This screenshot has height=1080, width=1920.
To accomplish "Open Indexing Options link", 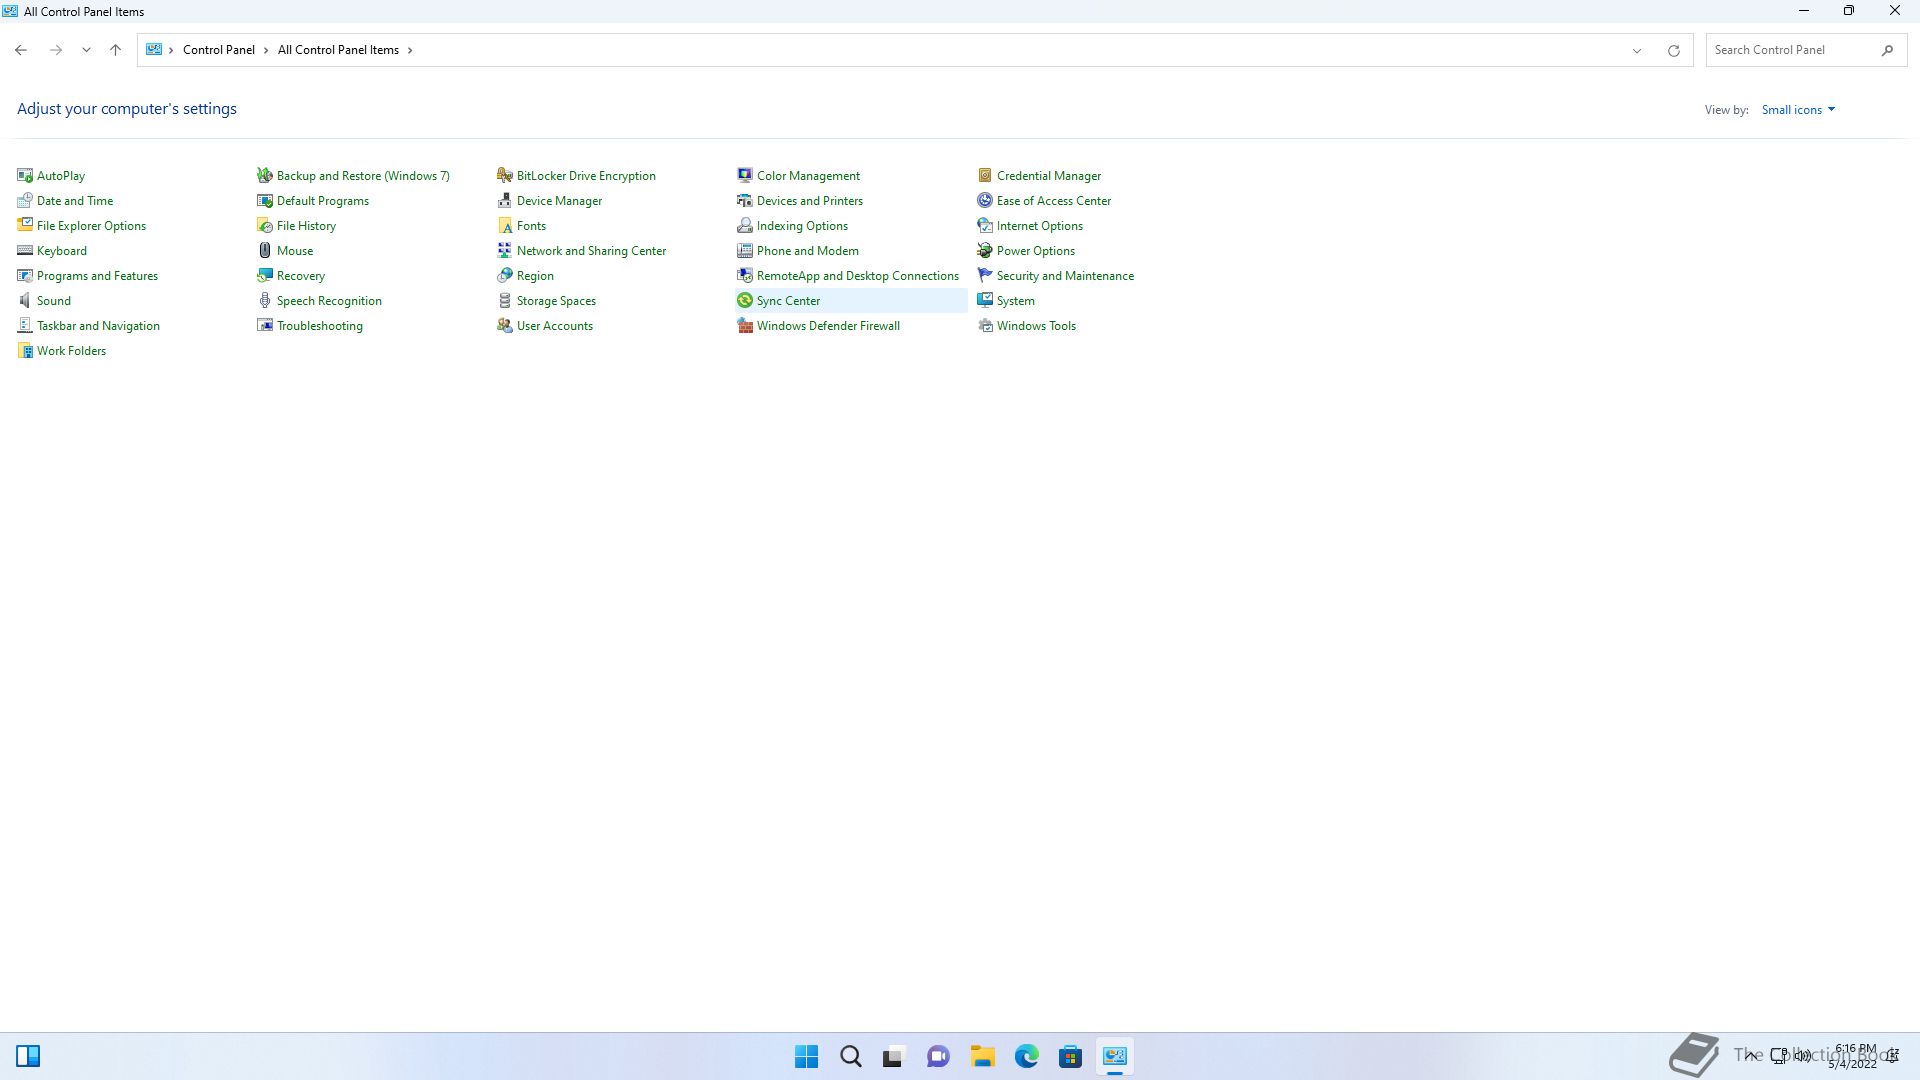I will click(802, 225).
